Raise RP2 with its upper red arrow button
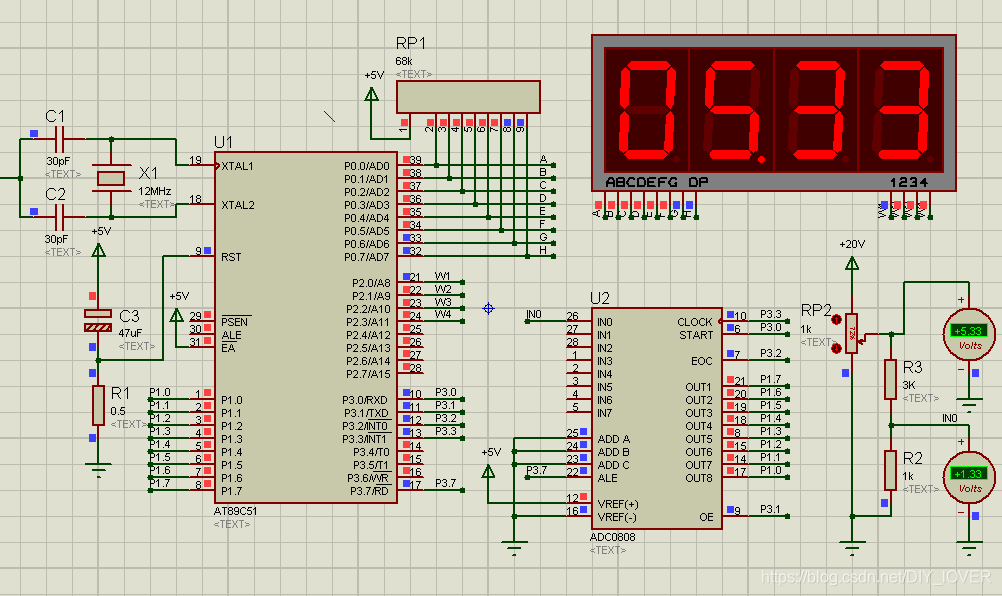This screenshot has height=596, width=1002. pos(836,319)
